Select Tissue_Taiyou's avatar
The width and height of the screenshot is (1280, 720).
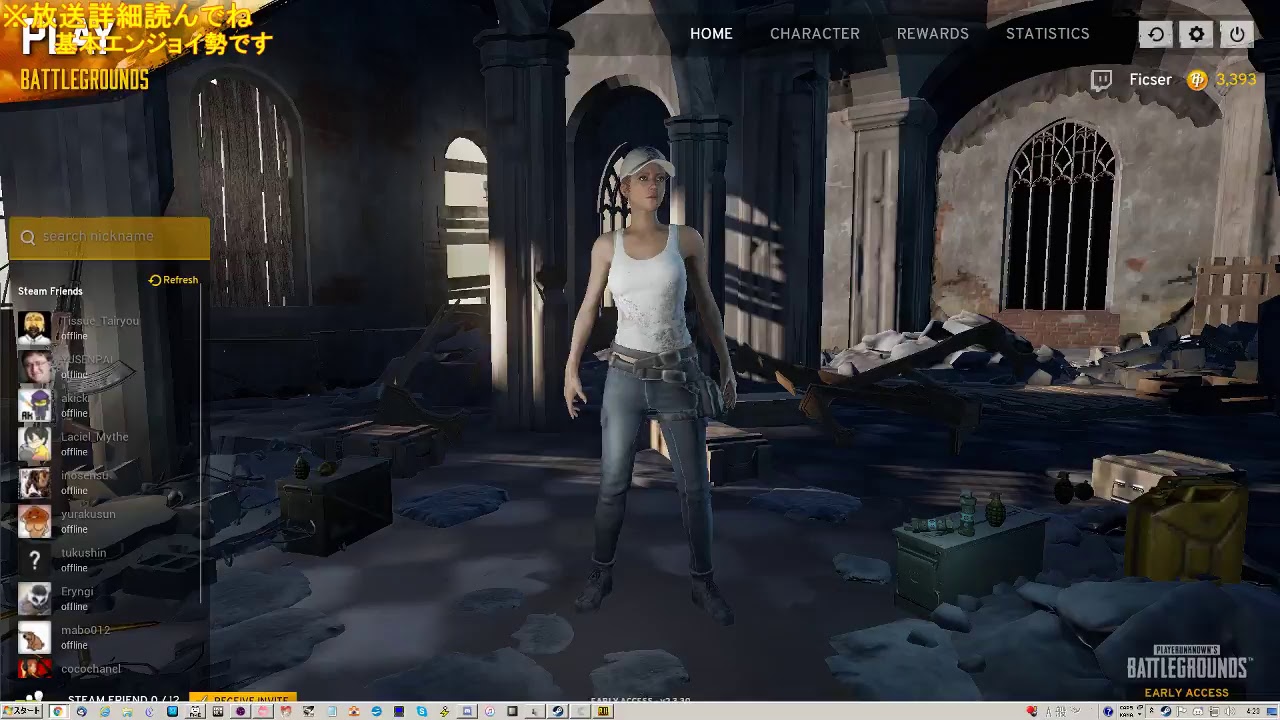[x=34, y=328]
